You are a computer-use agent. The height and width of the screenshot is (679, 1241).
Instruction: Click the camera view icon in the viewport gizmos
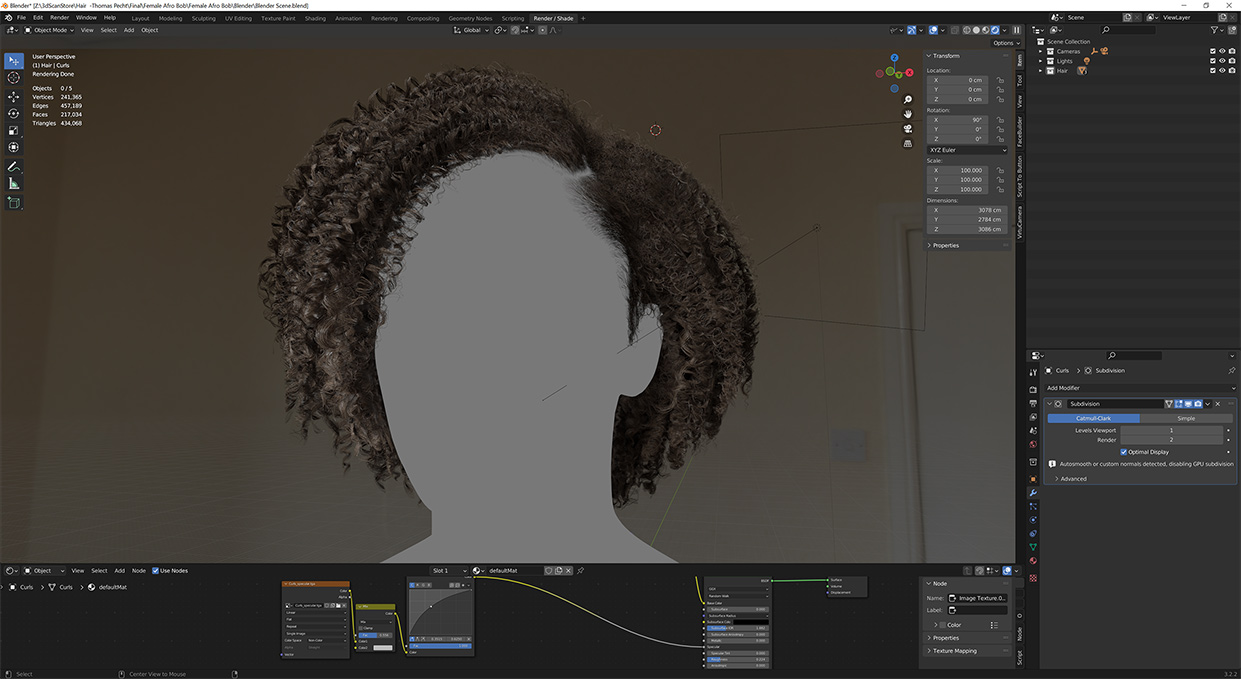click(907, 128)
